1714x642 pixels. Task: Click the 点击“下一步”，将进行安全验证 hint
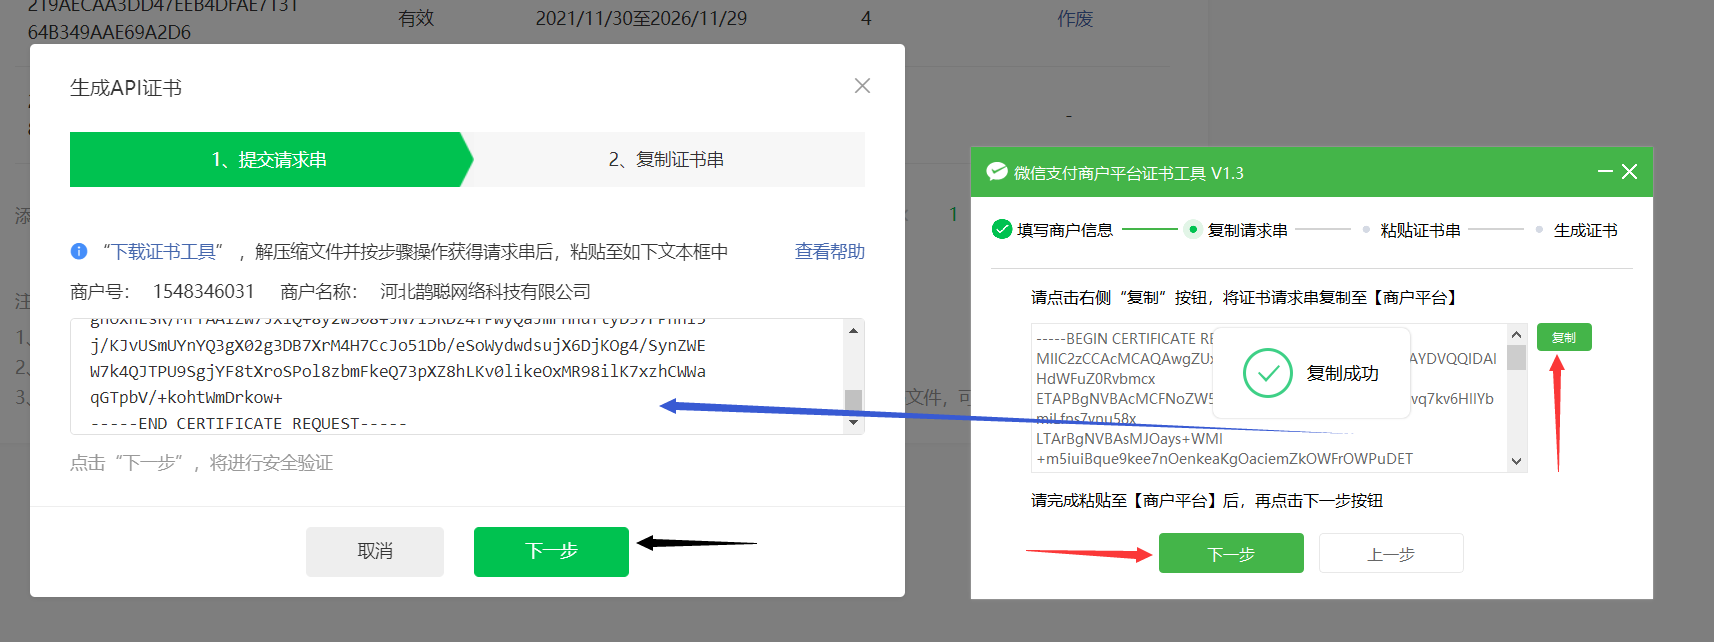tap(201, 463)
